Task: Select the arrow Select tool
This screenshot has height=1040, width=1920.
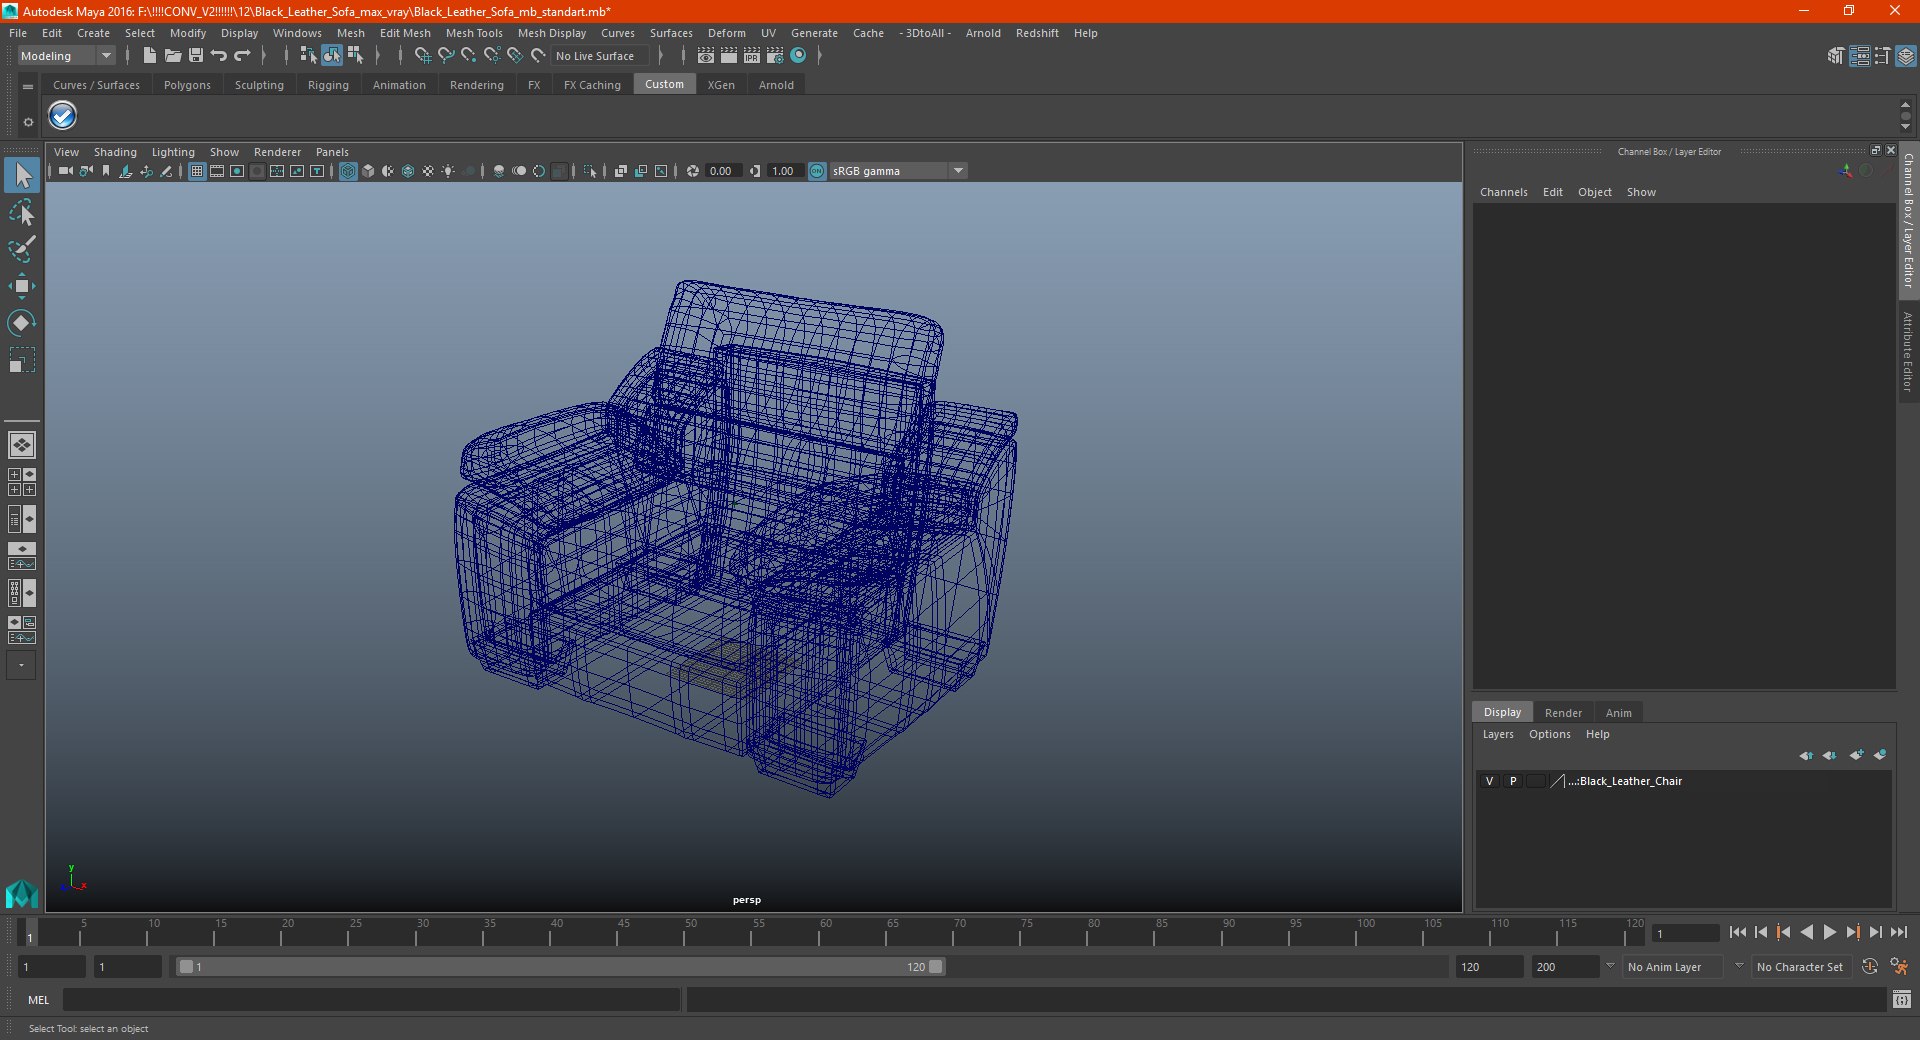Action: (x=22, y=175)
